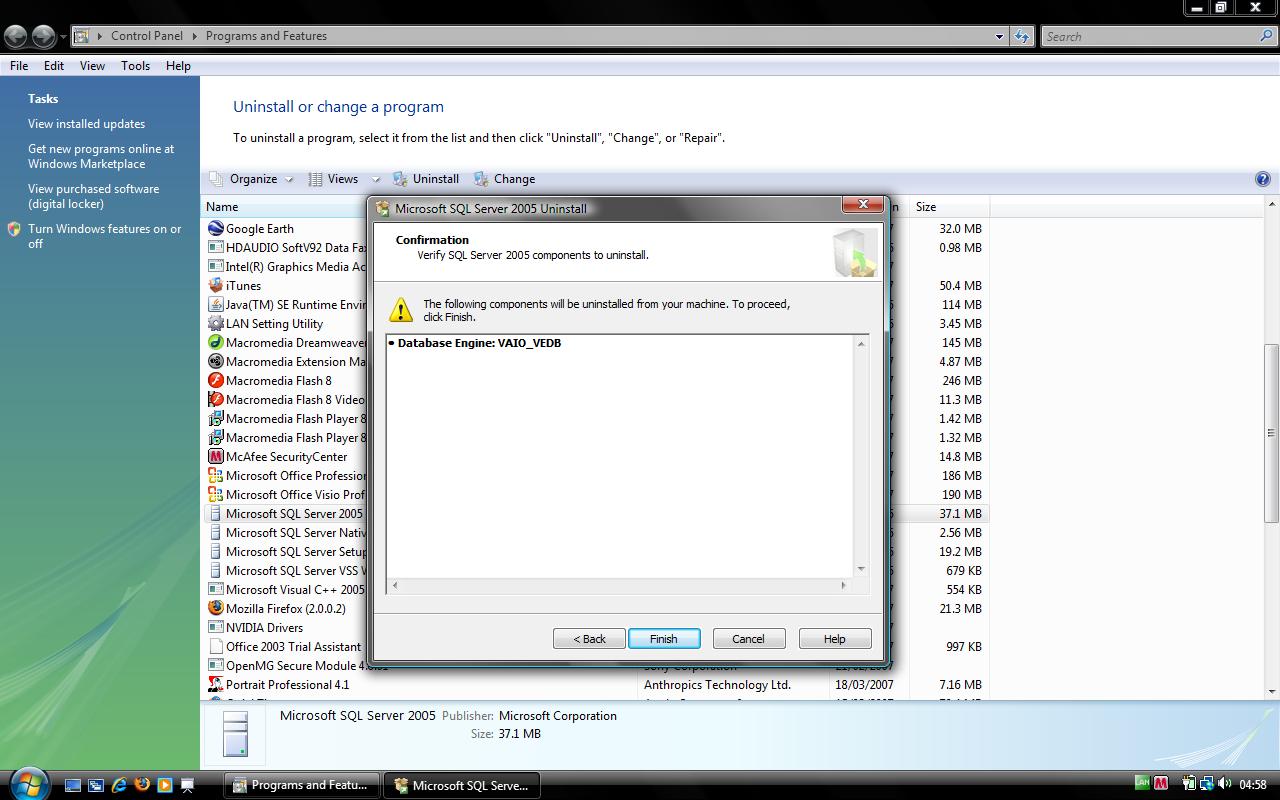Screen dimensions: 1280x800
Task: Click the dialog list horizontal scrollbar
Action: [619, 585]
